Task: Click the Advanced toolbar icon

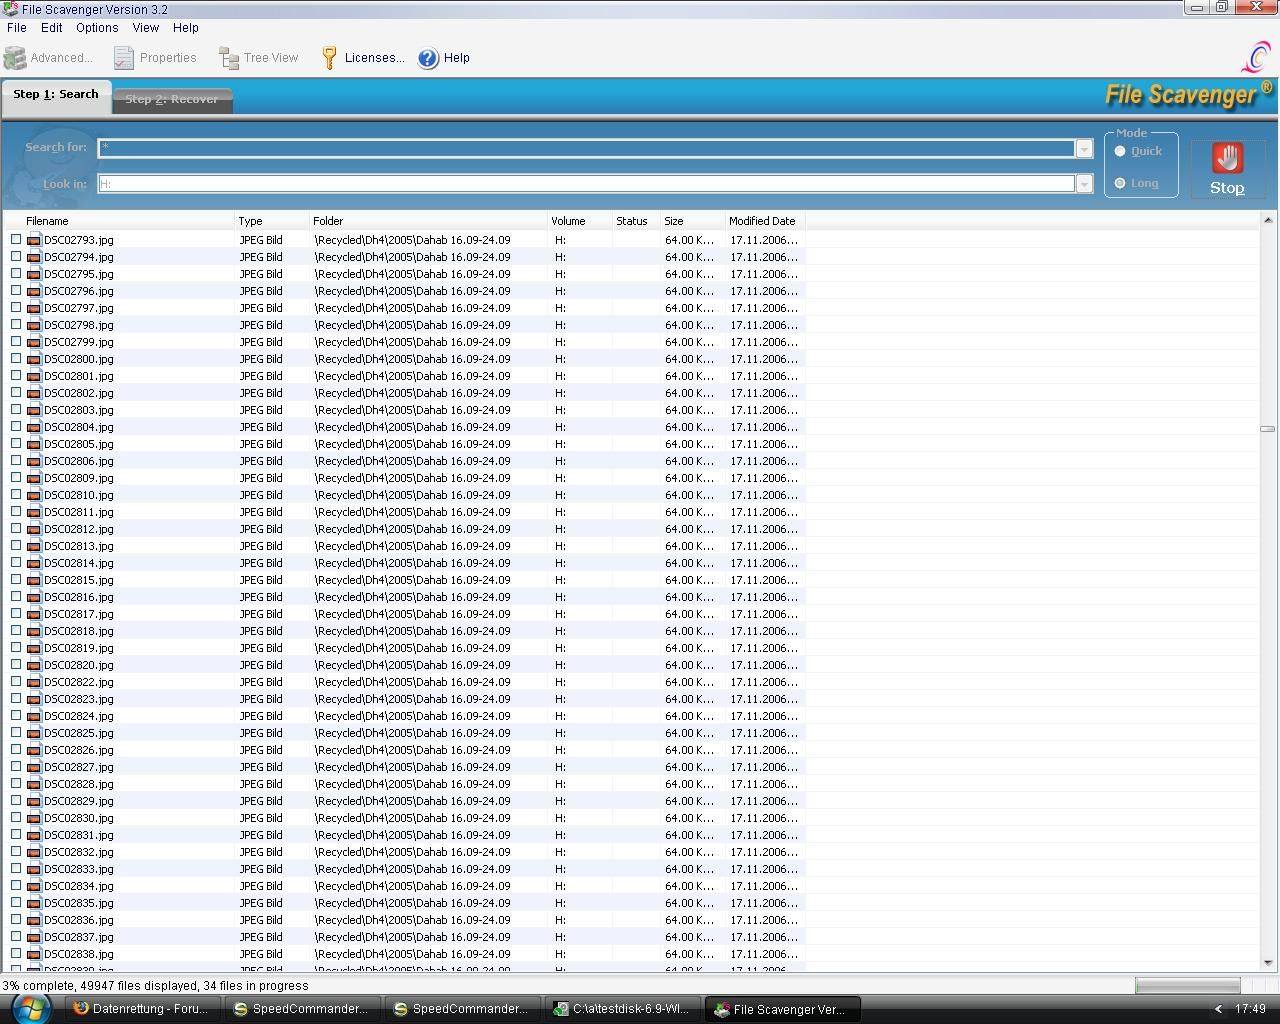Action: pyautogui.click(x=15, y=58)
